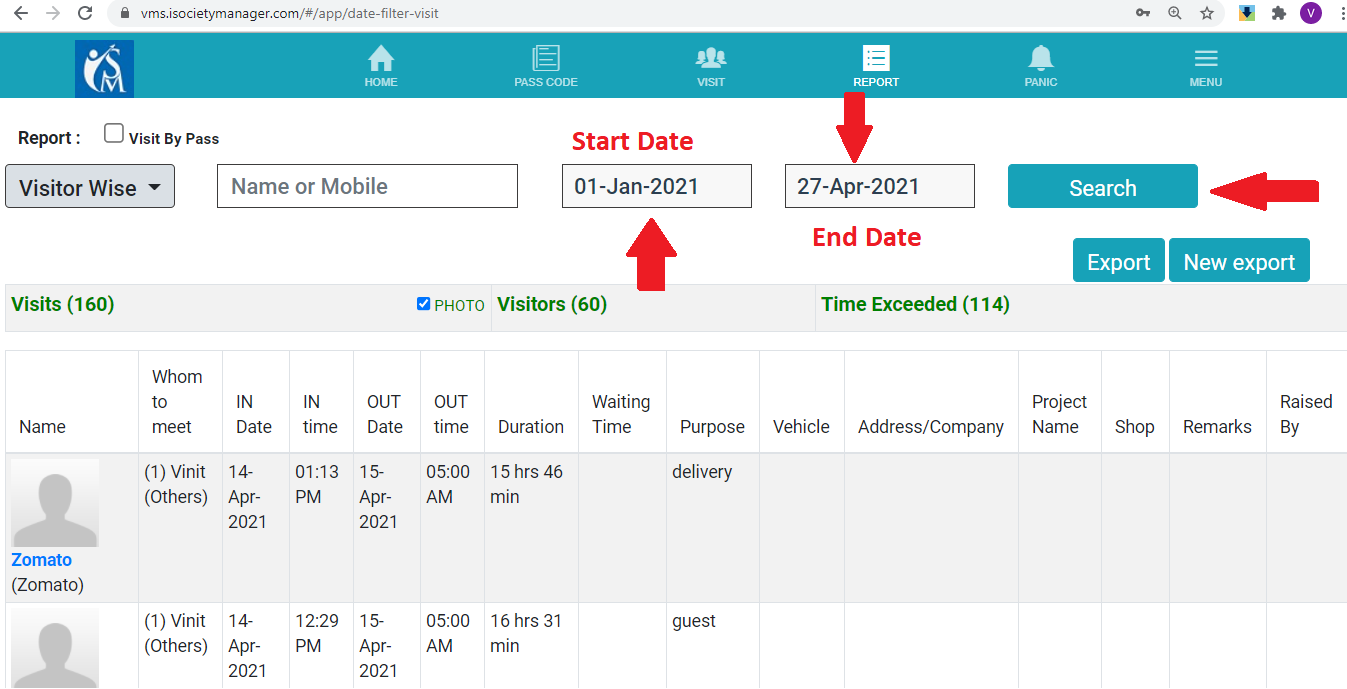Open the Zomato visitor link
The height and width of the screenshot is (689, 1347).
point(42,560)
